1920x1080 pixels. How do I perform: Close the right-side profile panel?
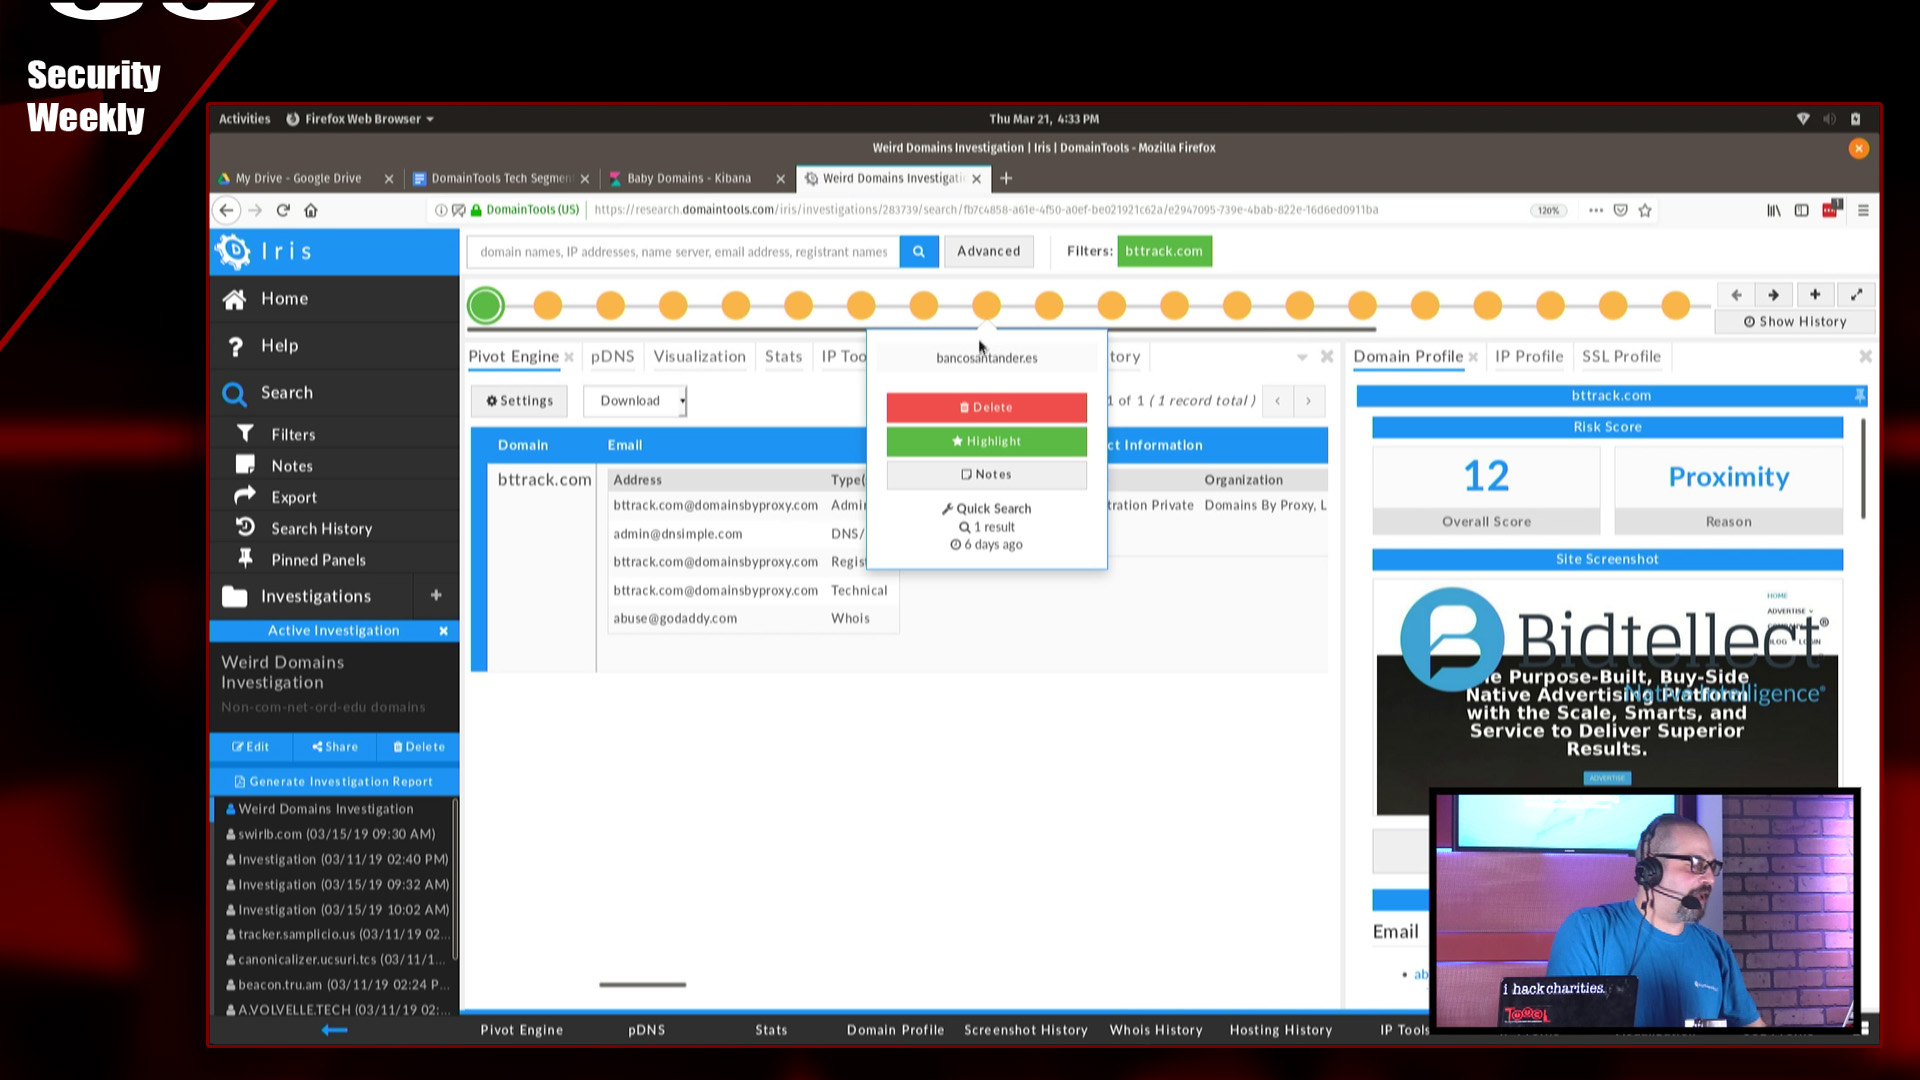coord(1865,357)
